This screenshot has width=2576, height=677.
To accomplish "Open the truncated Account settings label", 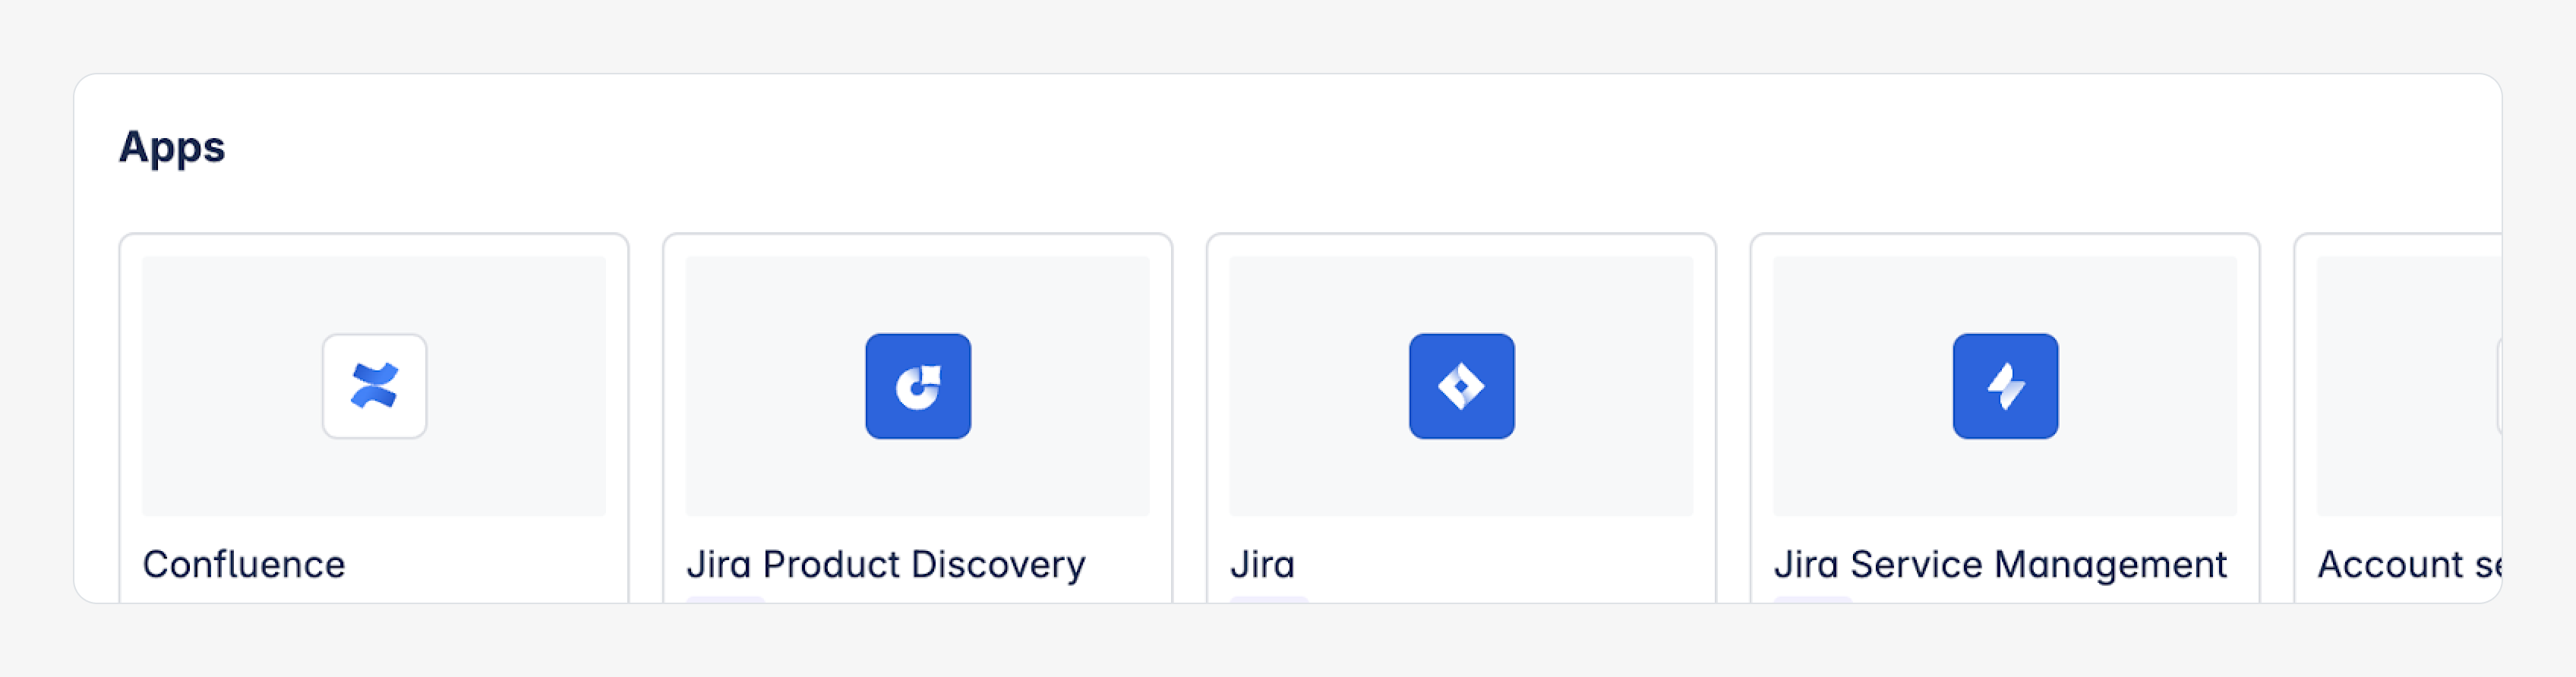I will [x=2408, y=564].
